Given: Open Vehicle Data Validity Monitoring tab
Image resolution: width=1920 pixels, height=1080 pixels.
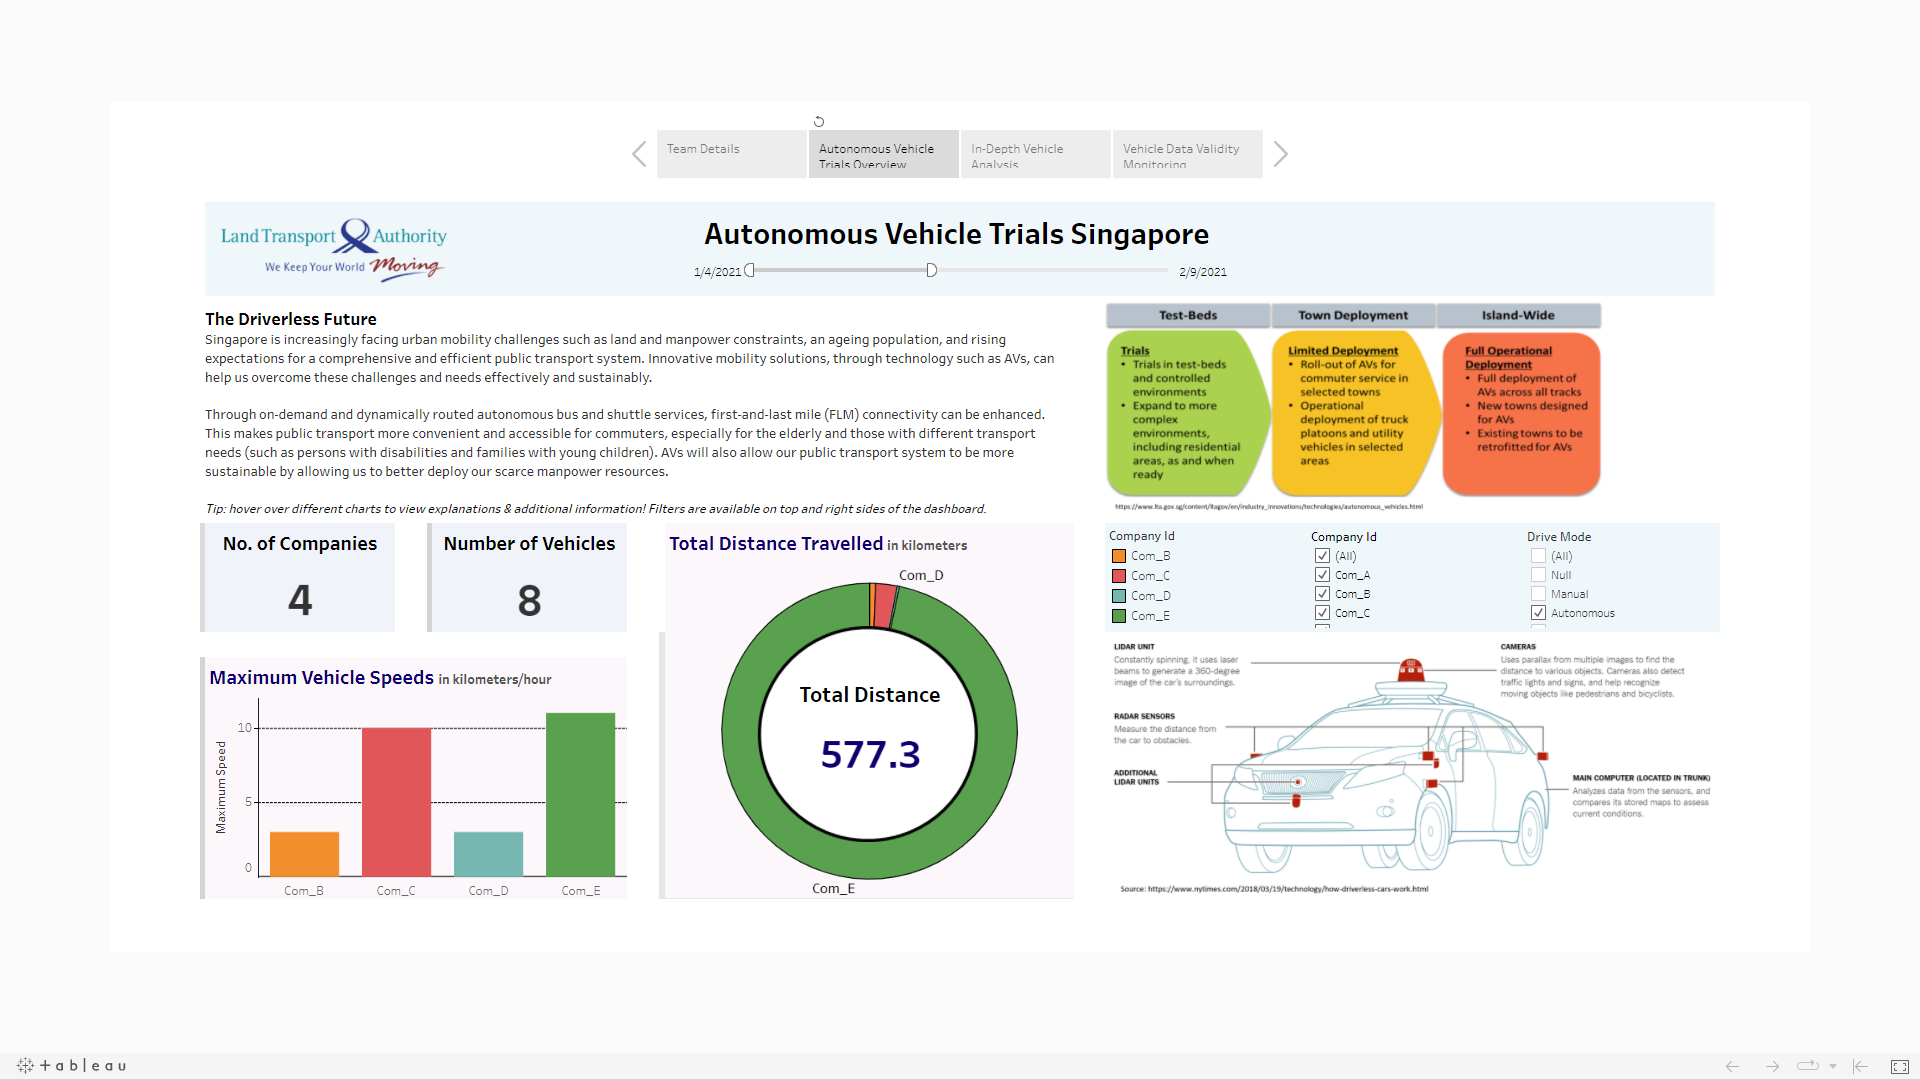Looking at the screenshot, I should [x=1187, y=154].
